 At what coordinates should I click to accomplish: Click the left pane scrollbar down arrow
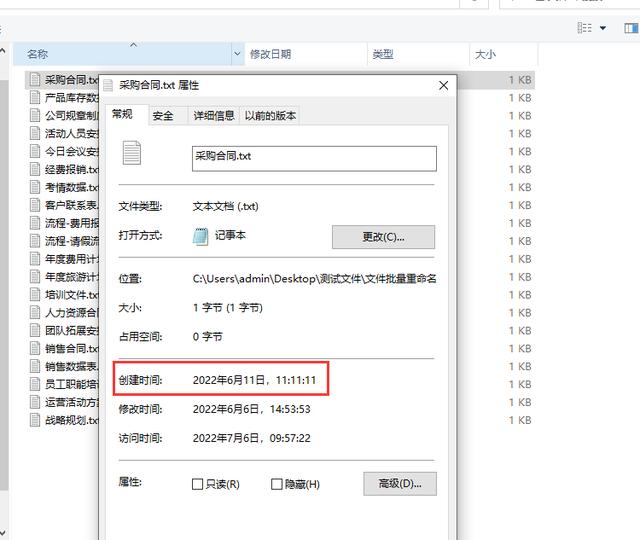3,533
